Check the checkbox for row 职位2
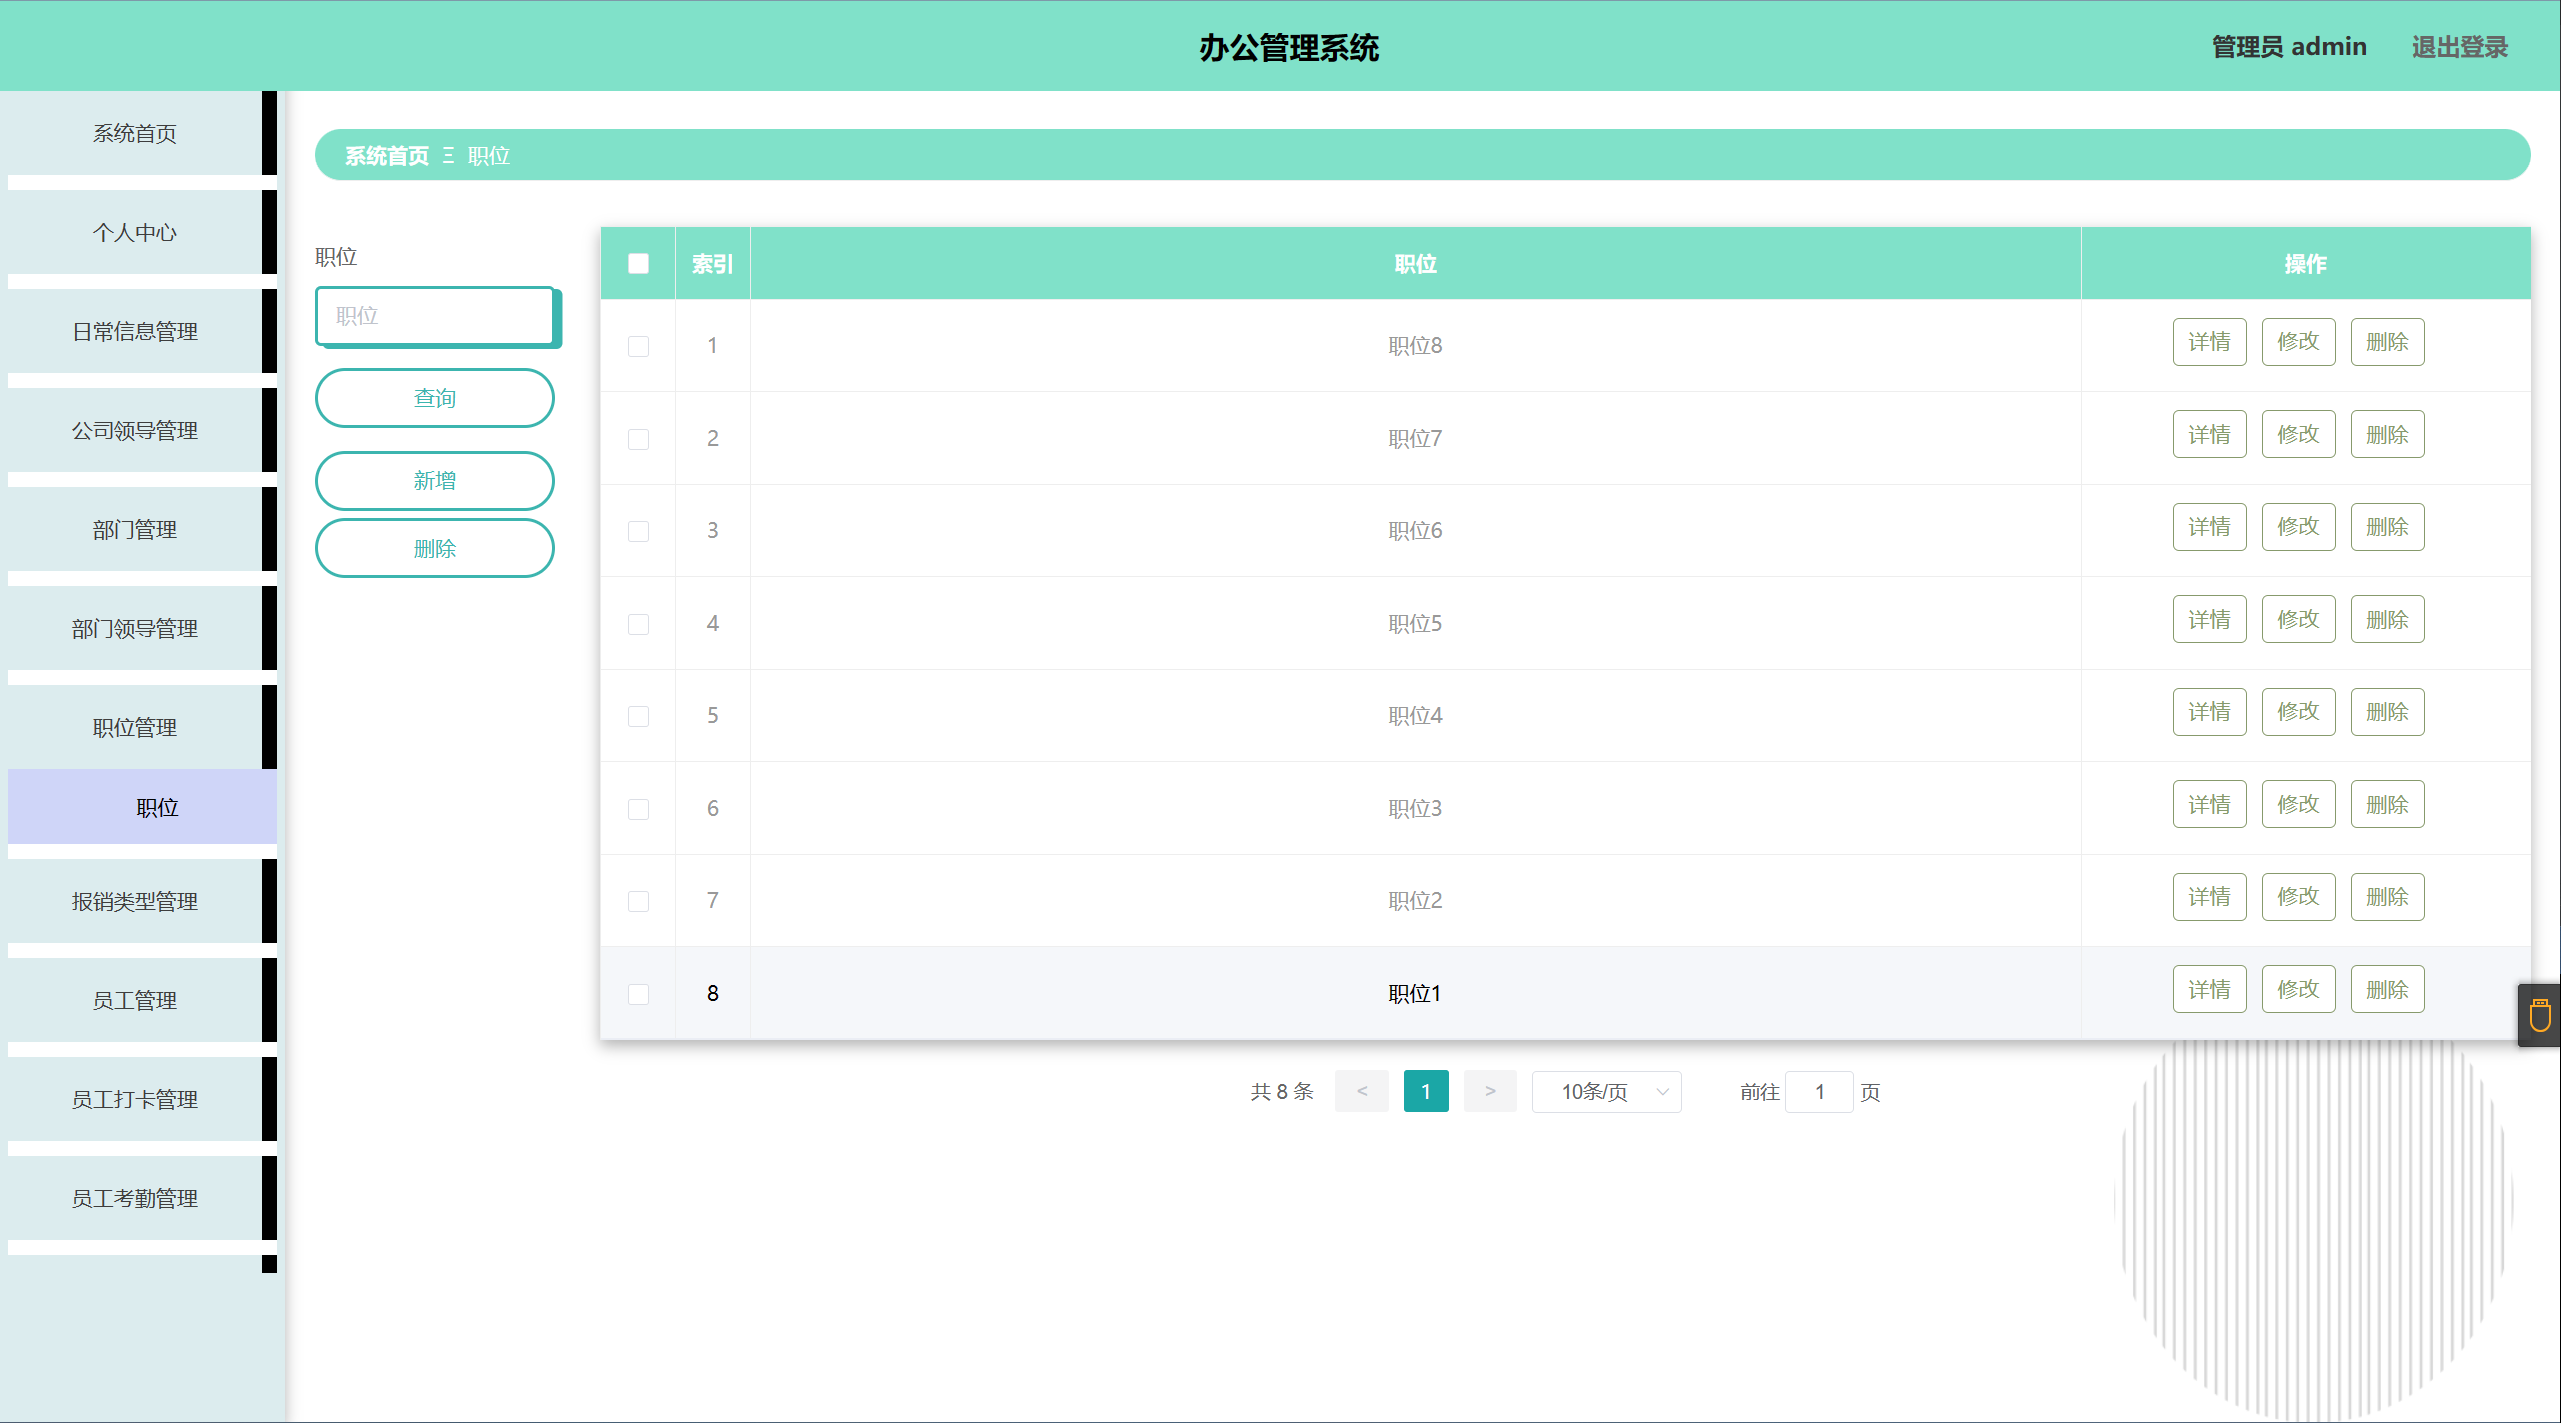Image resolution: width=2561 pixels, height=1423 pixels. pos(638,901)
